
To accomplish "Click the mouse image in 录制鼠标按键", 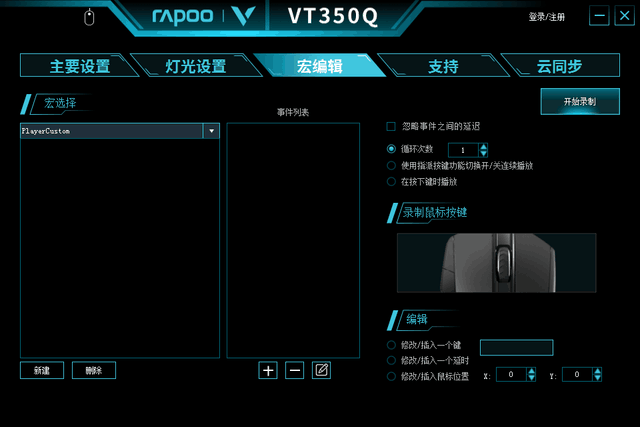I will point(496,263).
